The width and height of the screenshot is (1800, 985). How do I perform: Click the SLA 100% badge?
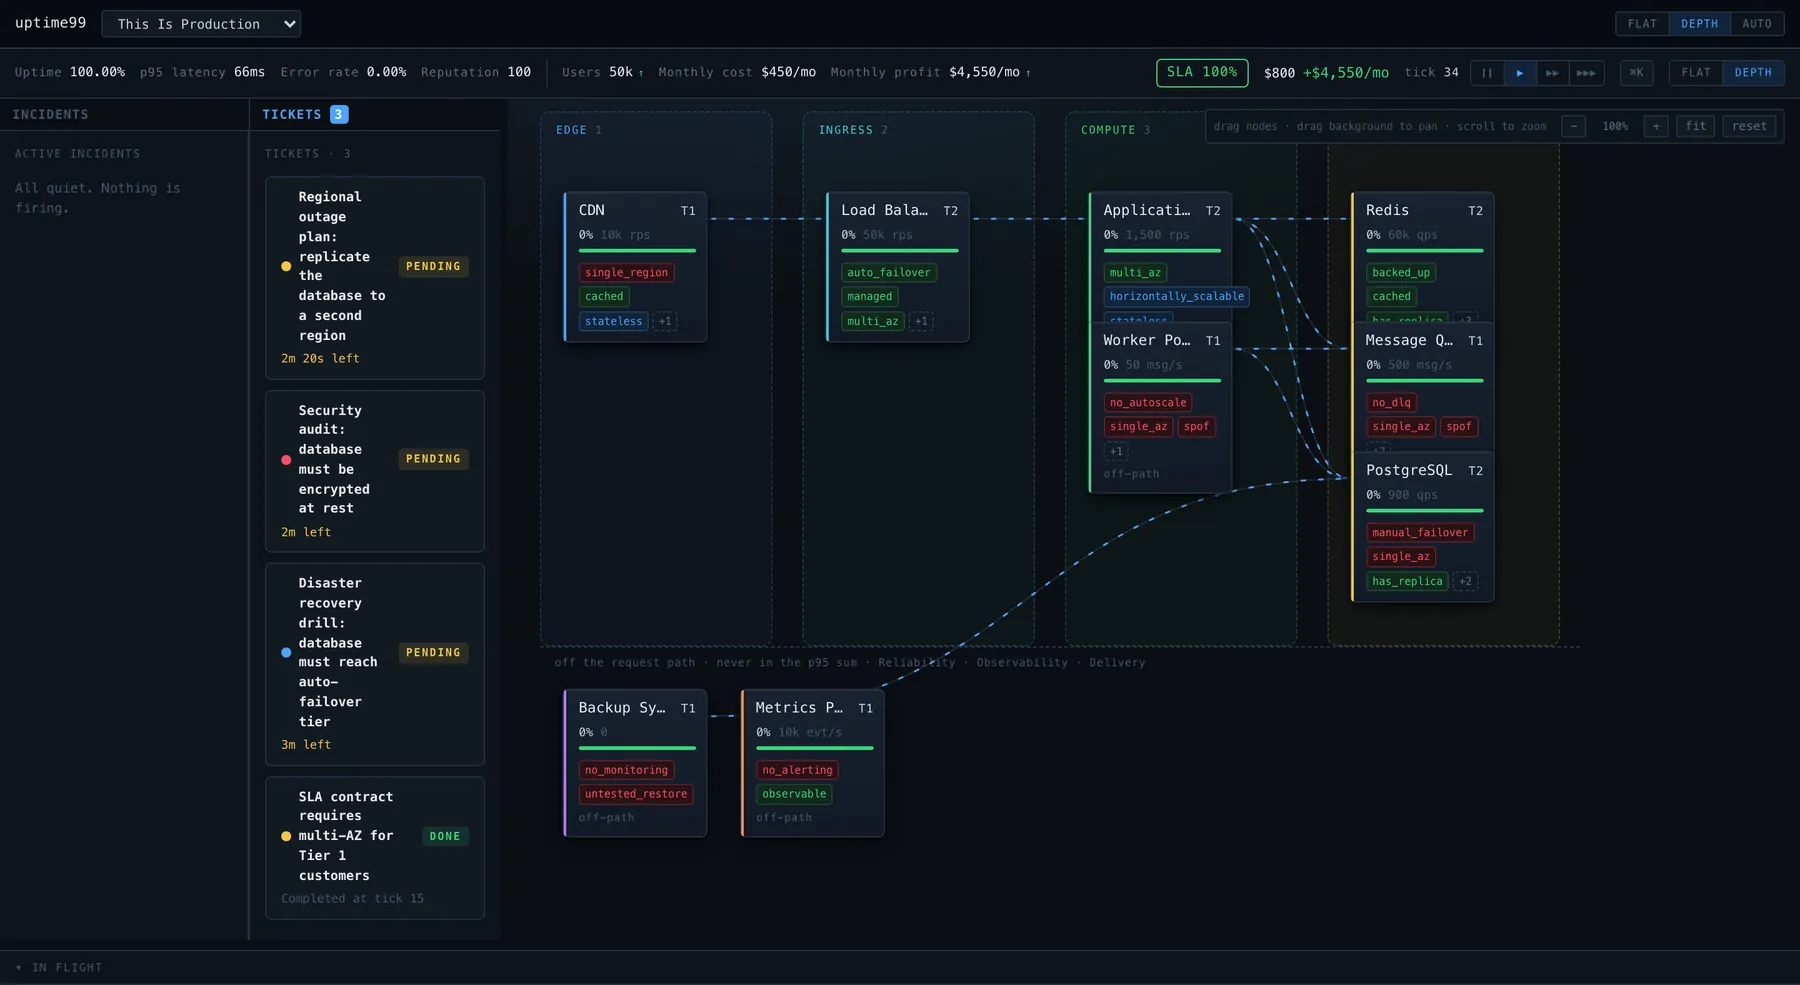1202,73
